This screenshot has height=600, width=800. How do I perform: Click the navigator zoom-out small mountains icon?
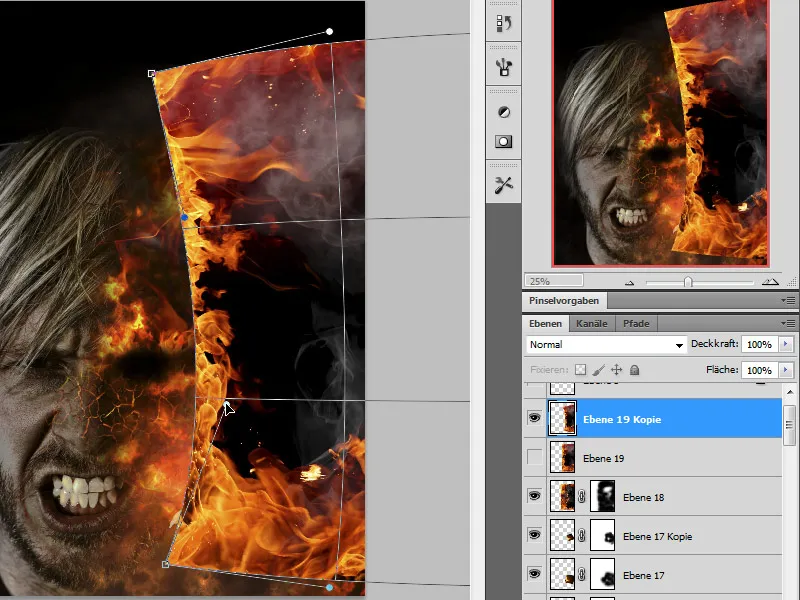point(630,282)
